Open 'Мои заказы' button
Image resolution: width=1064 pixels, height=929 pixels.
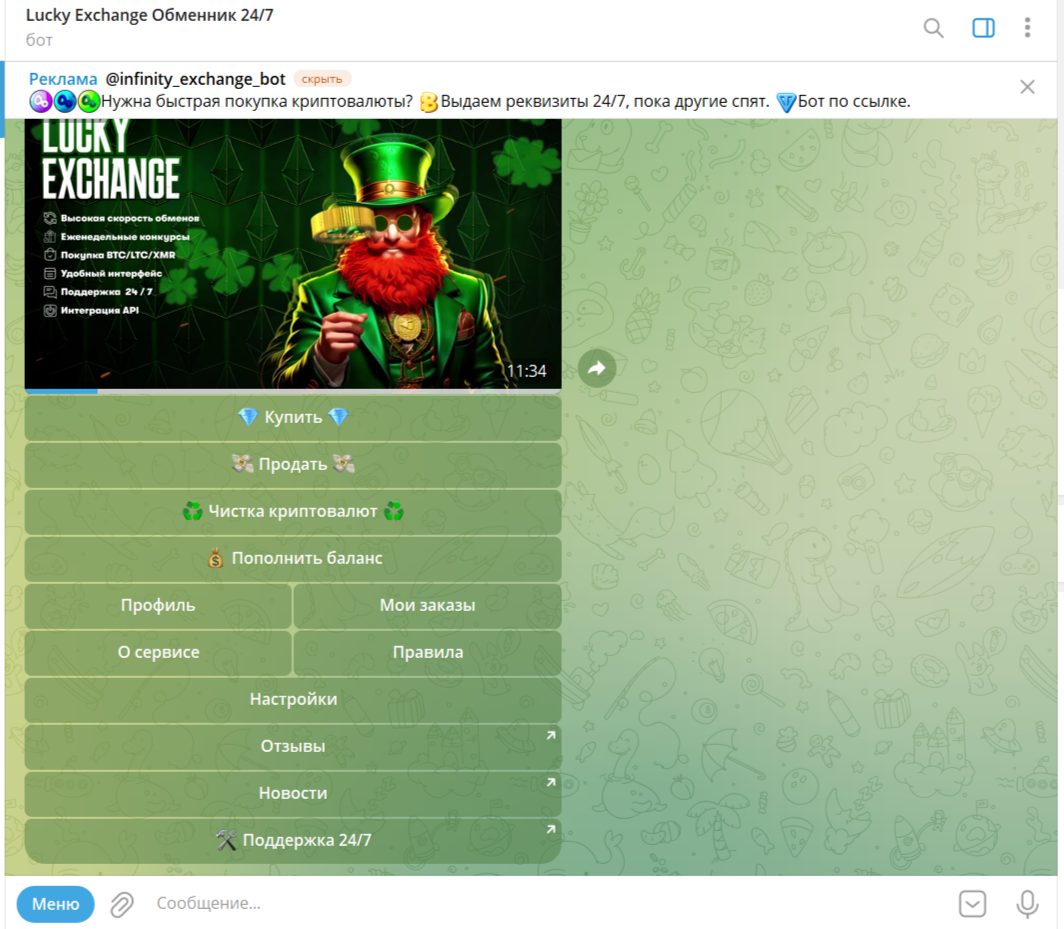428,605
